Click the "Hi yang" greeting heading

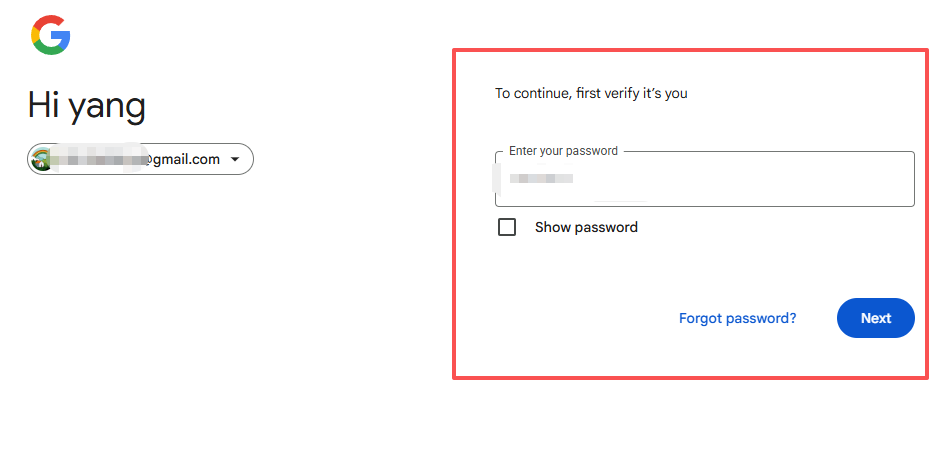87,105
